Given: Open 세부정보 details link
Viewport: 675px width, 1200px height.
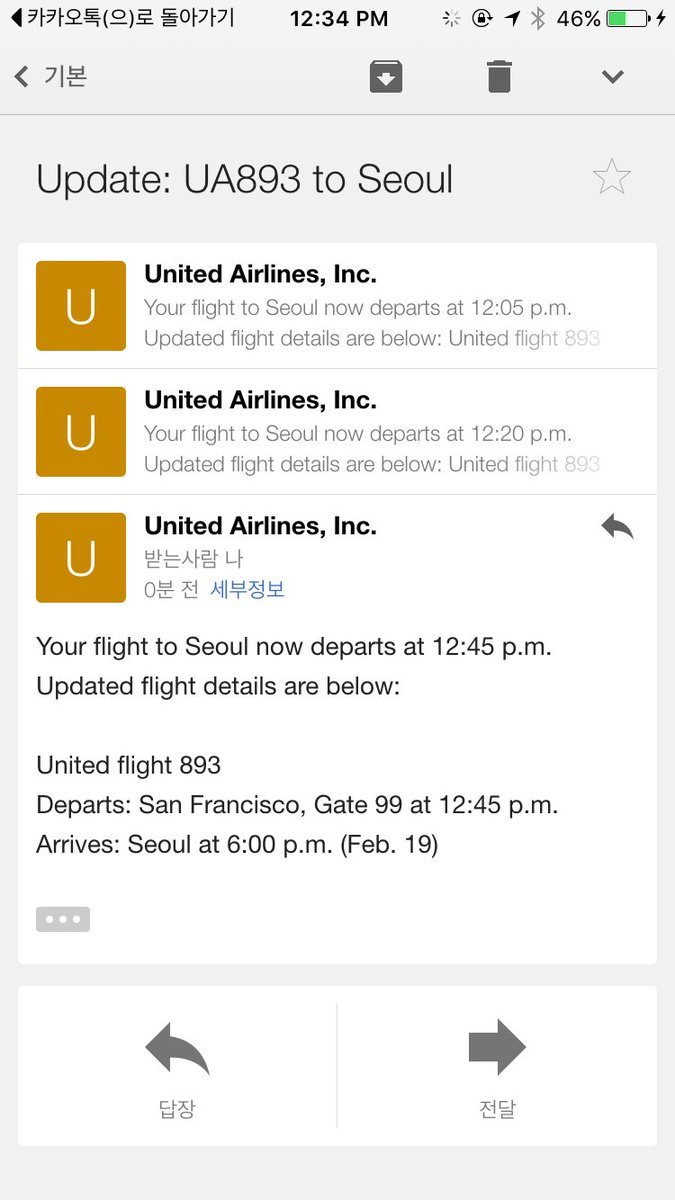Looking at the screenshot, I should click(x=247, y=590).
